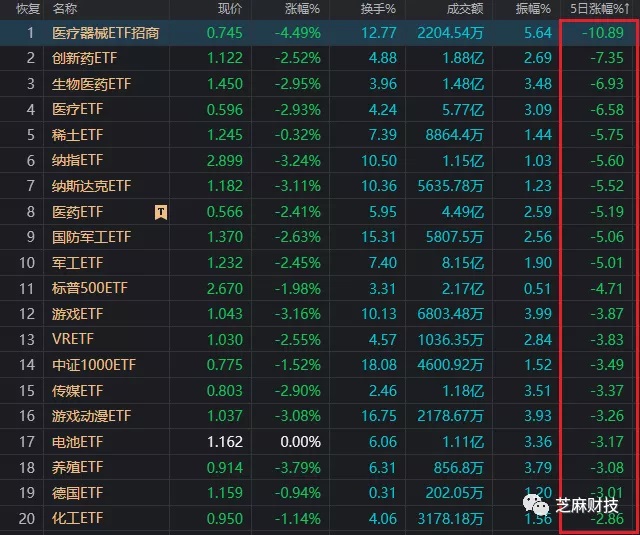Sort by 5日涨幅% column header
The height and width of the screenshot is (535, 640).
pos(600,8)
